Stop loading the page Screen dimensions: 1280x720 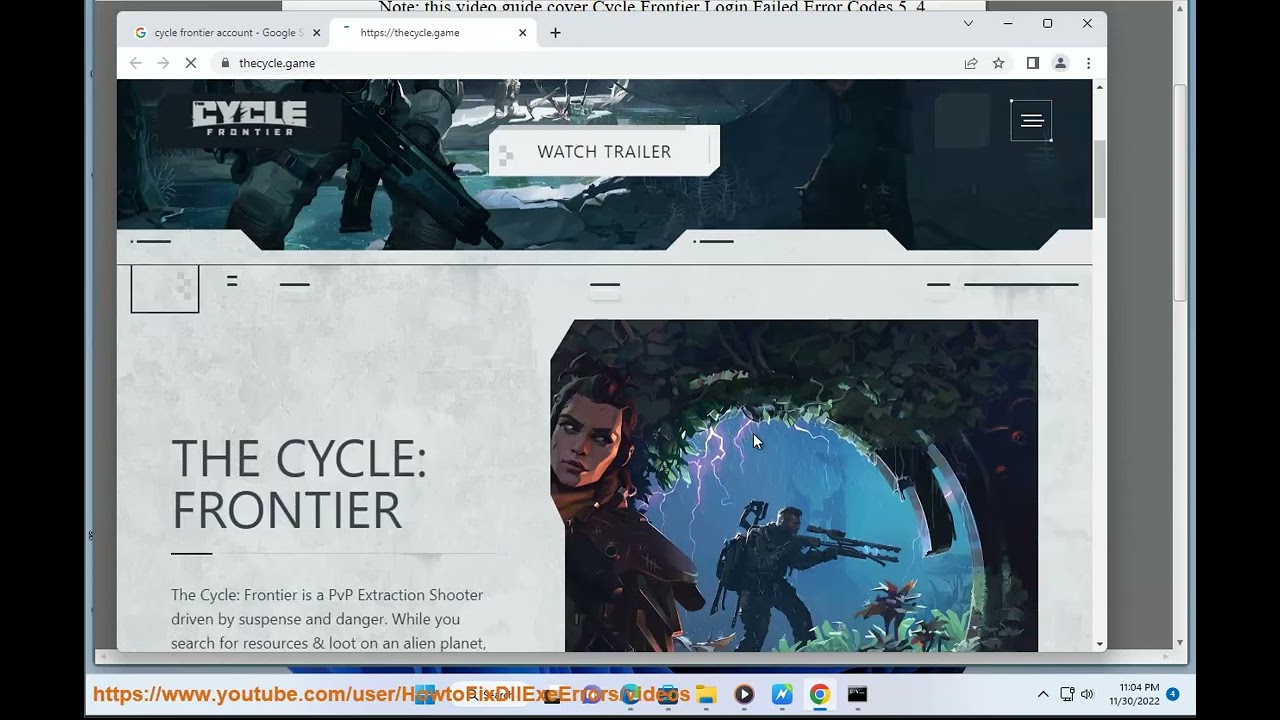click(x=191, y=63)
